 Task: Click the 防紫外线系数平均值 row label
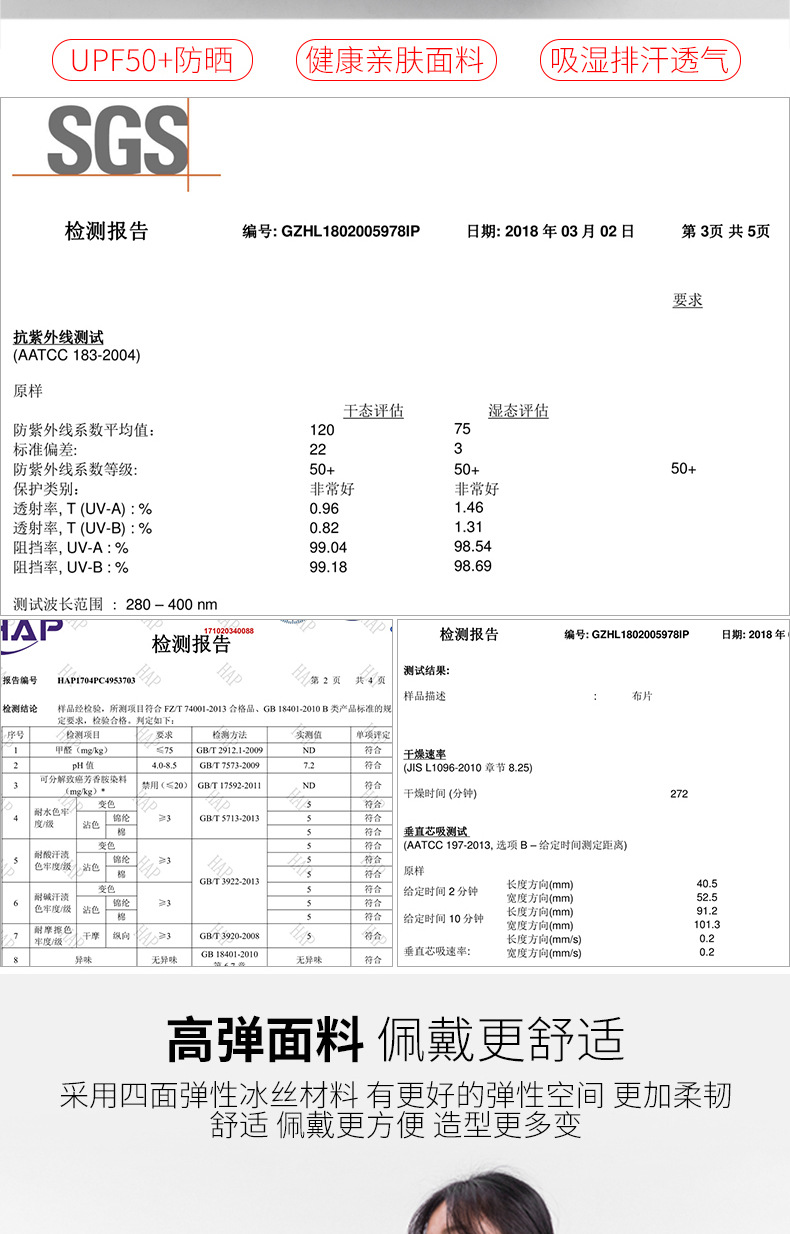pyautogui.click(x=84, y=430)
